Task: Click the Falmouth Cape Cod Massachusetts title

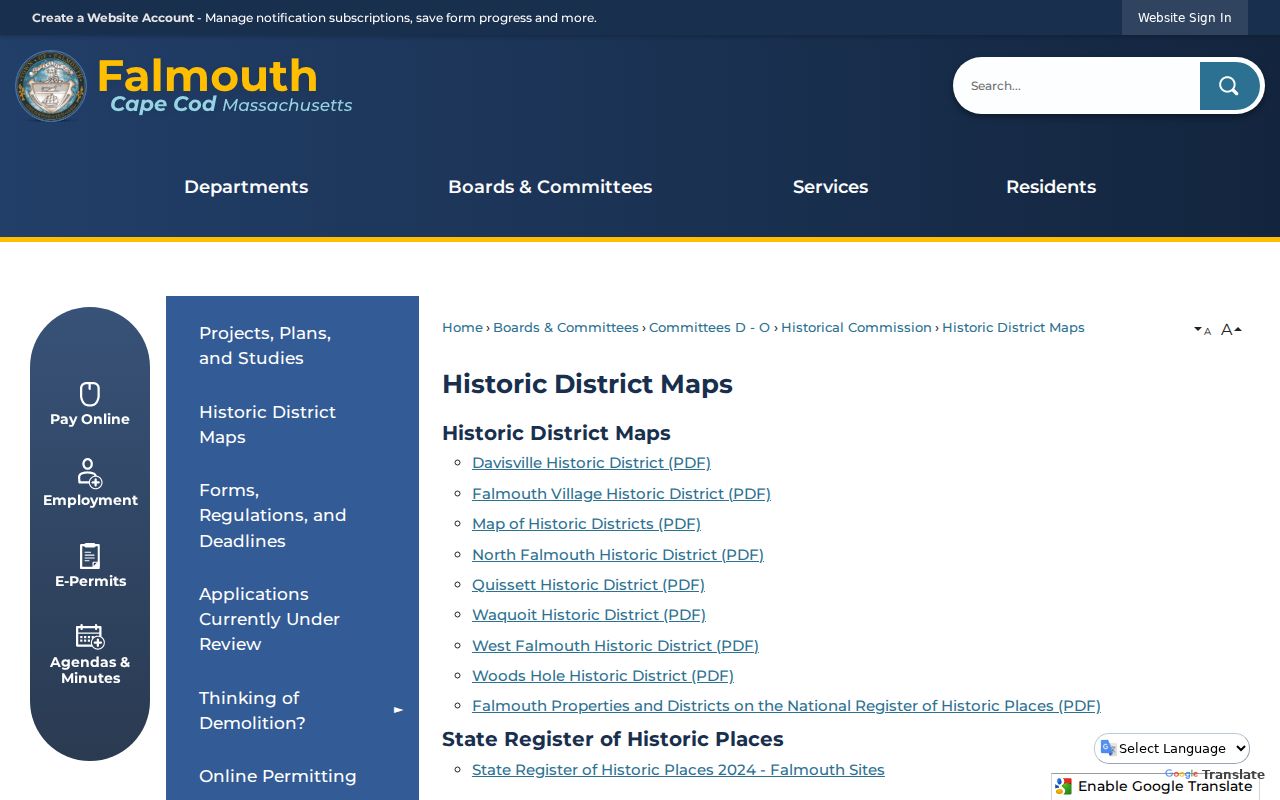Action: click(225, 86)
